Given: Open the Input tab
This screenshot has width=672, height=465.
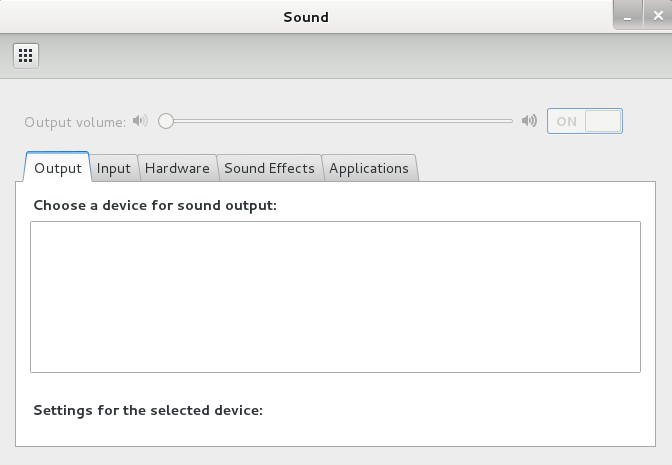Looking at the screenshot, I should pyautogui.click(x=113, y=168).
